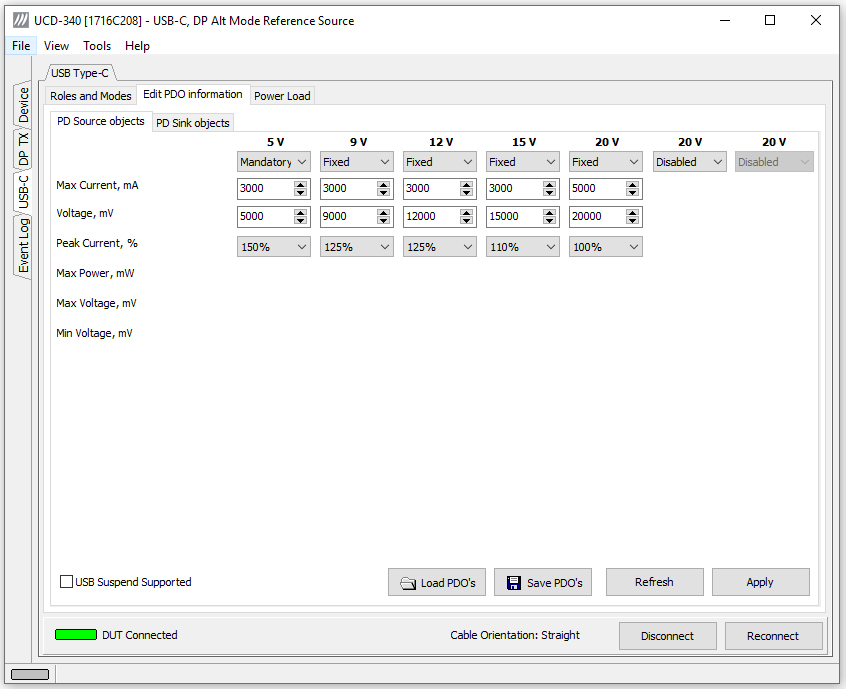Open the Tools menu
Screen dimensions: 846x689
pos(97,46)
